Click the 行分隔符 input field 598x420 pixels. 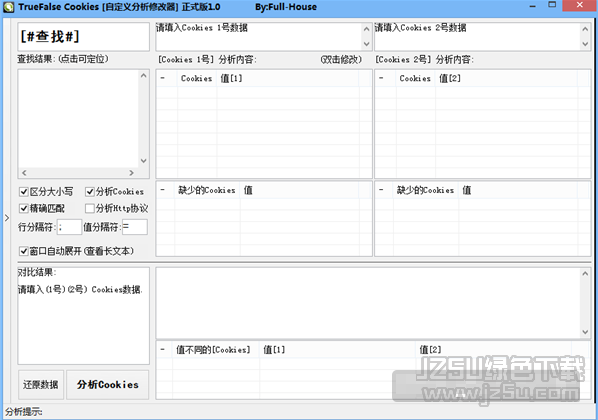[x=69, y=227]
